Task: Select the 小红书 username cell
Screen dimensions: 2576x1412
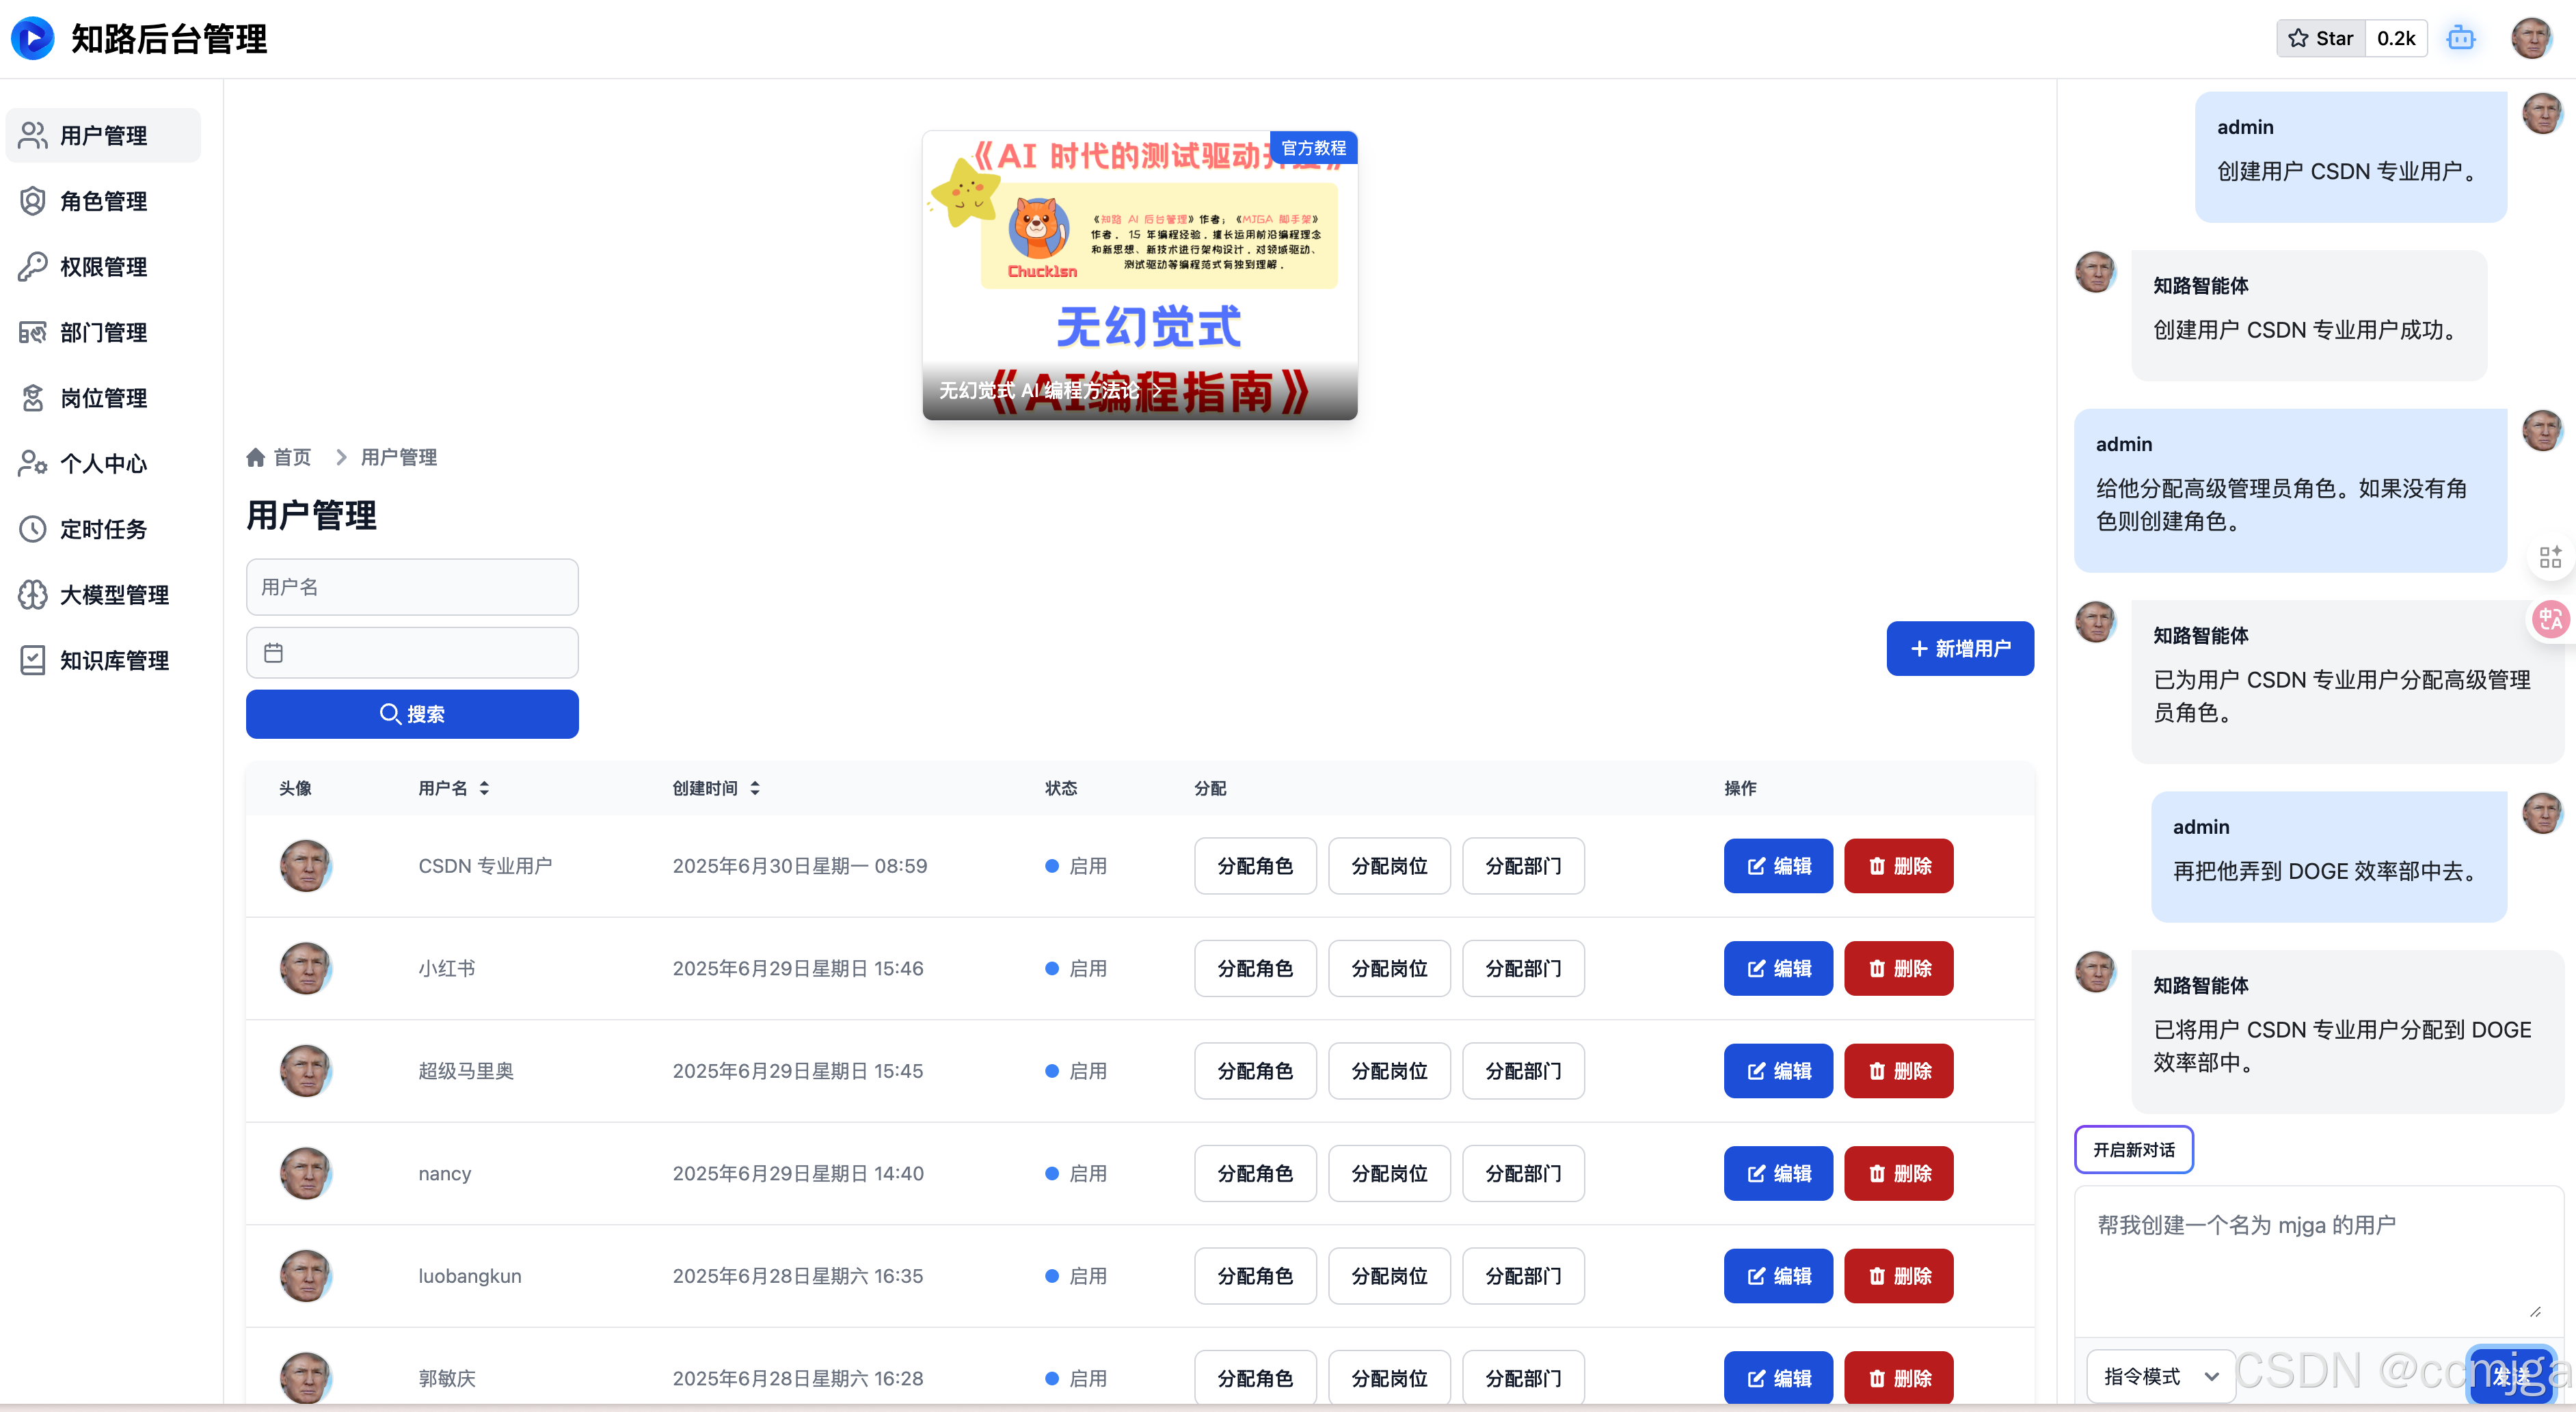Action: pos(446,968)
